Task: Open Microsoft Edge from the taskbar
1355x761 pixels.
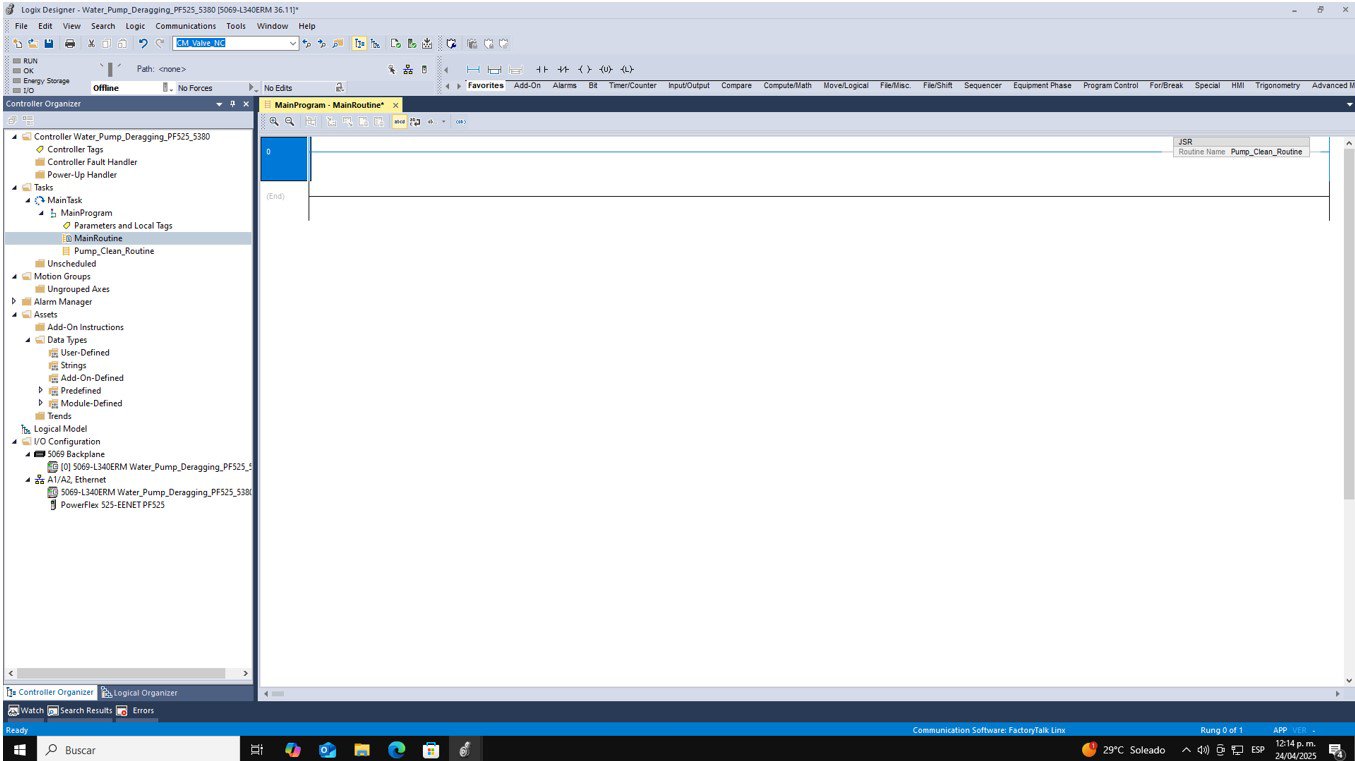Action: [396, 749]
